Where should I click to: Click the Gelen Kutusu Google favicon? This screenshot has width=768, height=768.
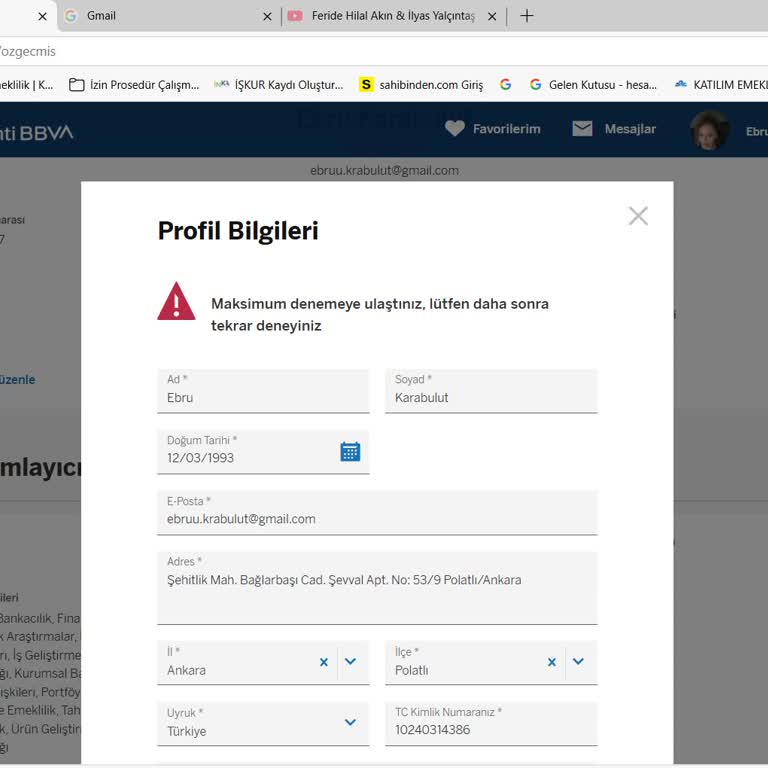pyautogui.click(x=536, y=85)
